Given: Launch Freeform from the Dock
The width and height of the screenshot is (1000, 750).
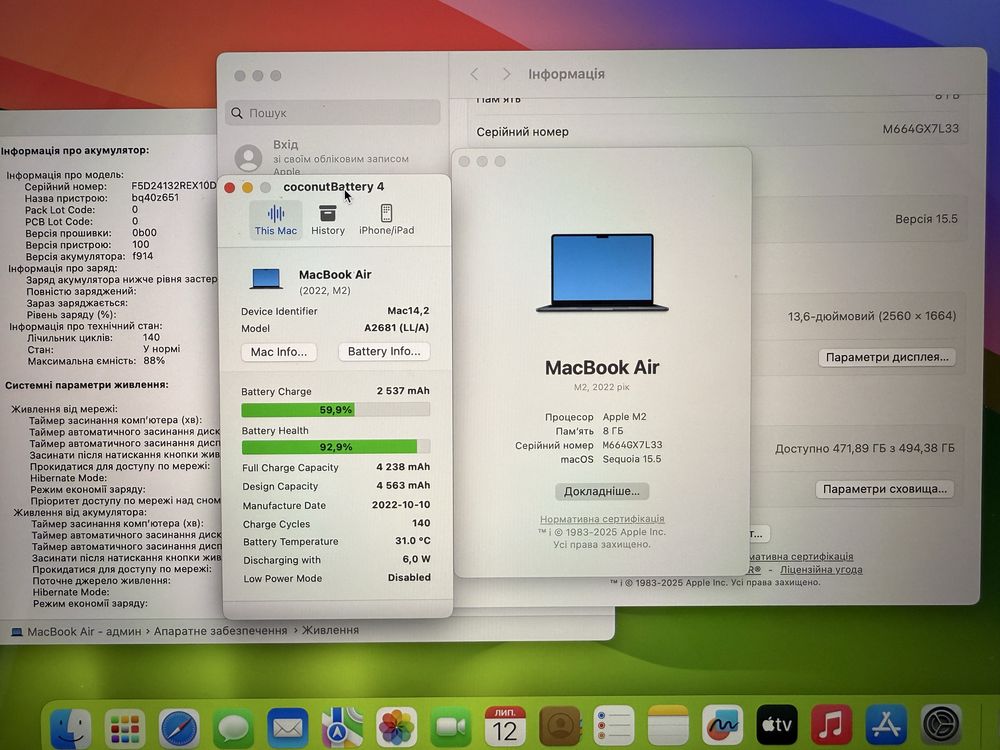Looking at the screenshot, I should point(723,725).
